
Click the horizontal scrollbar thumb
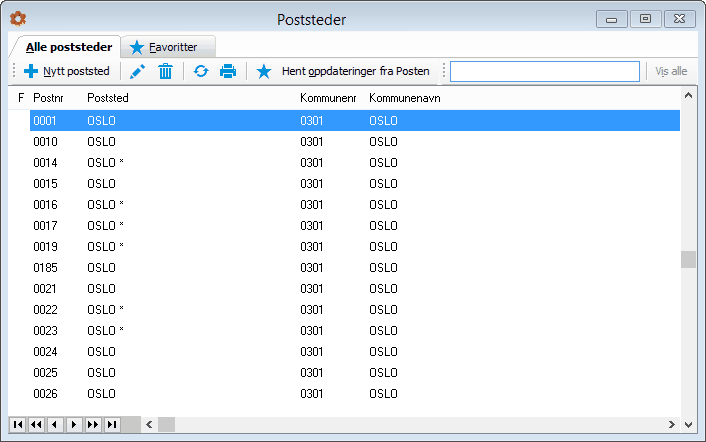pyautogui.click(x=166, y=424)
